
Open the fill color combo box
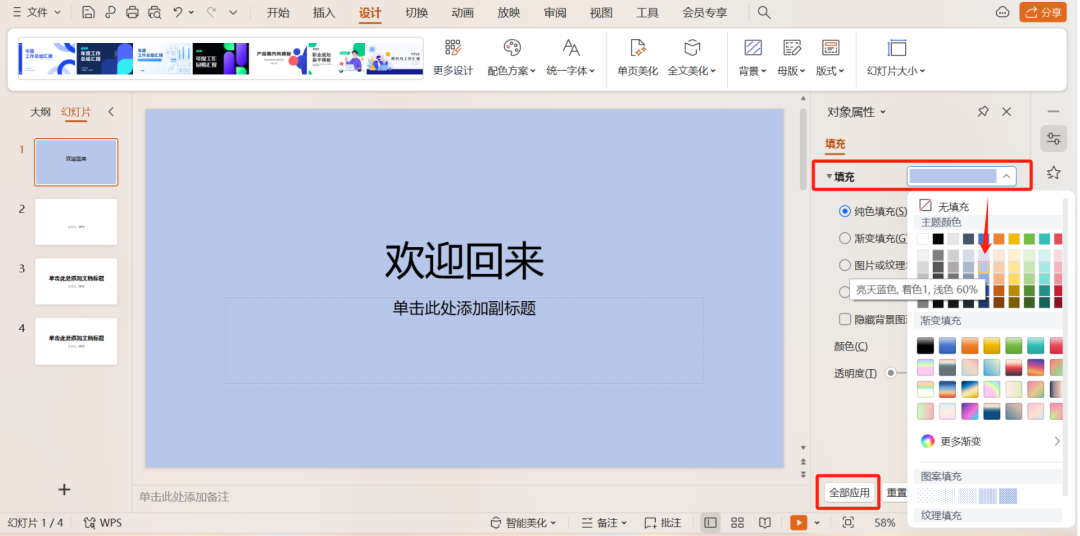click(962, 176)
